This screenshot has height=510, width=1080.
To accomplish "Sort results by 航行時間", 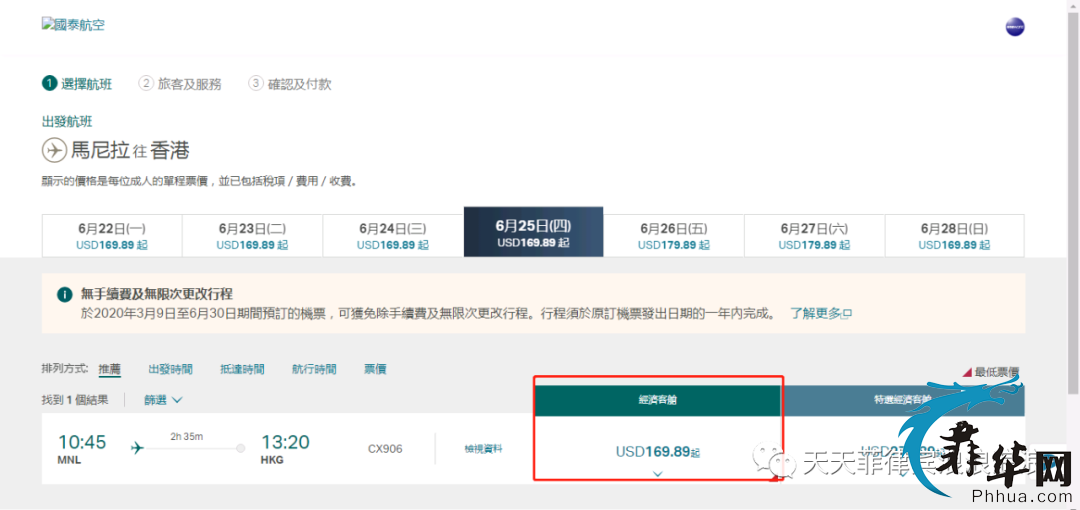I will [x=314, y=369].
